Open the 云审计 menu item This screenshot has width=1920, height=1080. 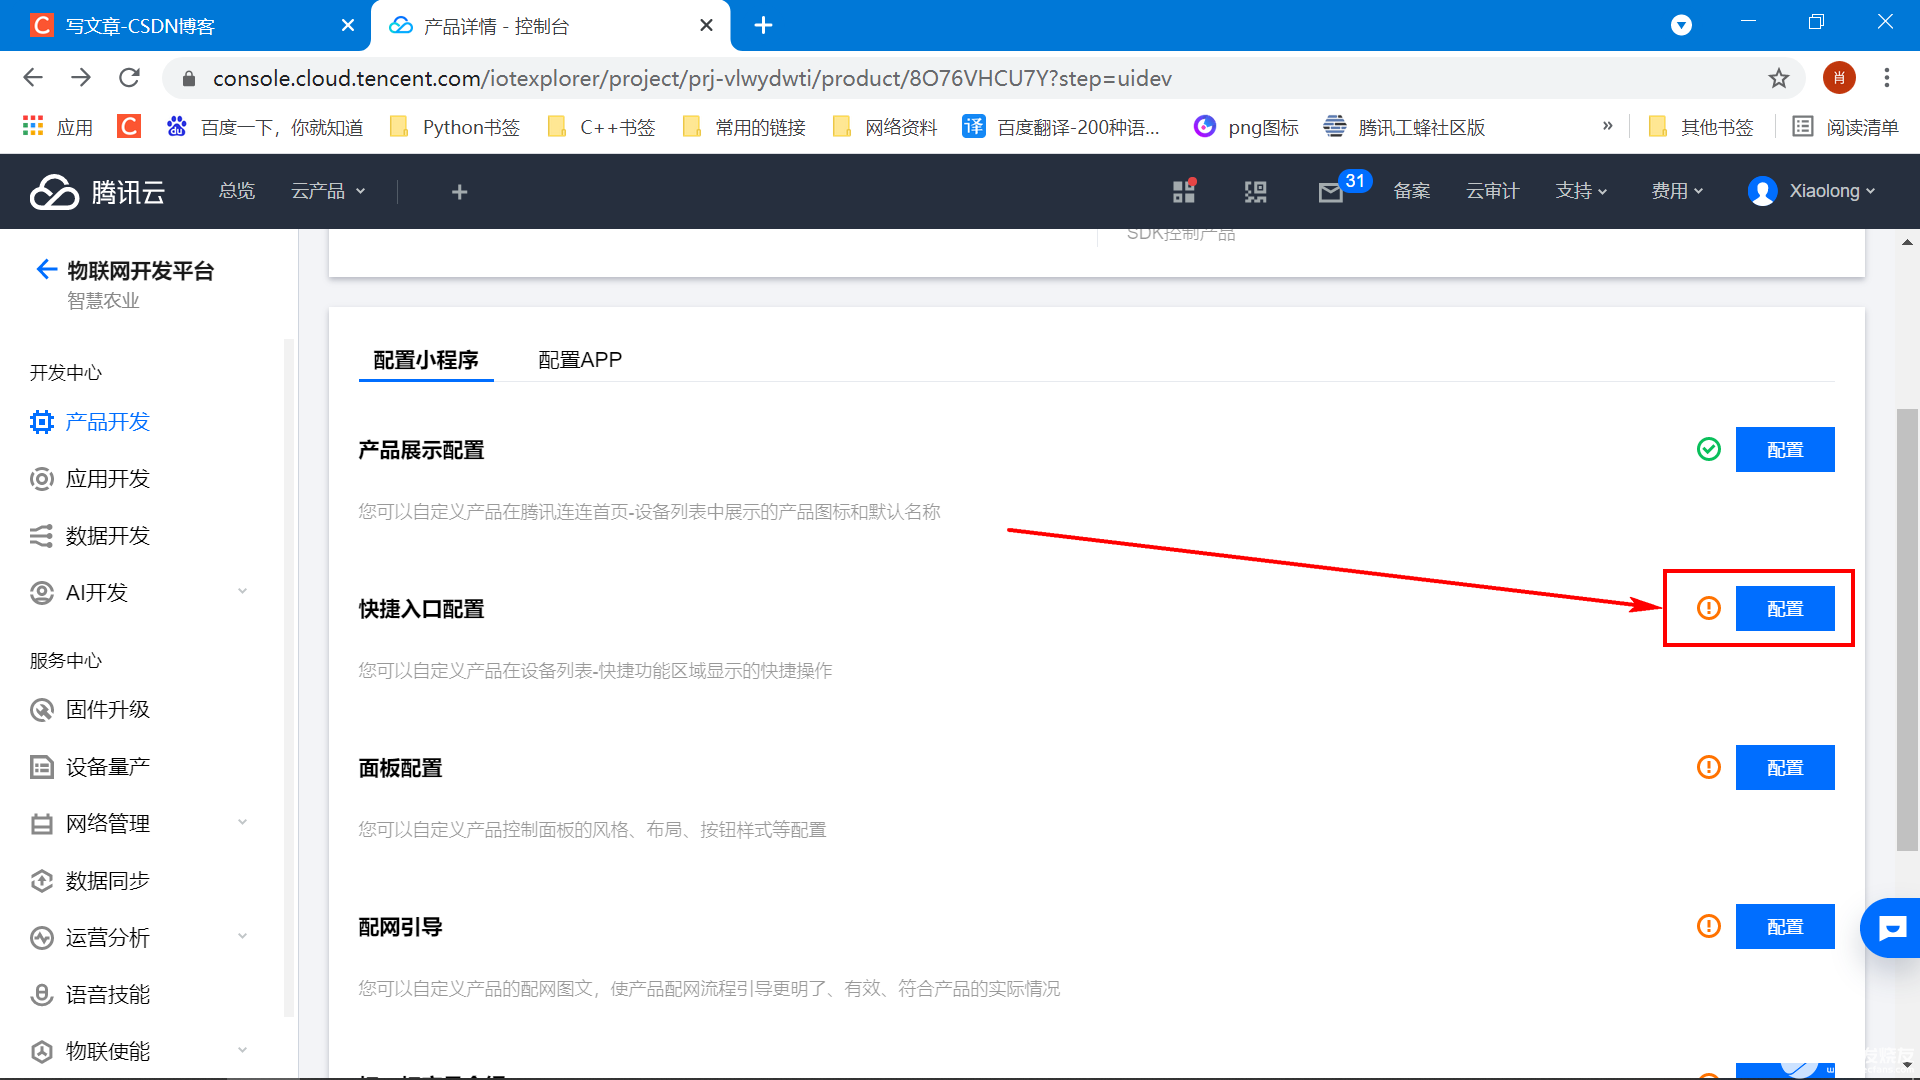tap(1493, 191)
